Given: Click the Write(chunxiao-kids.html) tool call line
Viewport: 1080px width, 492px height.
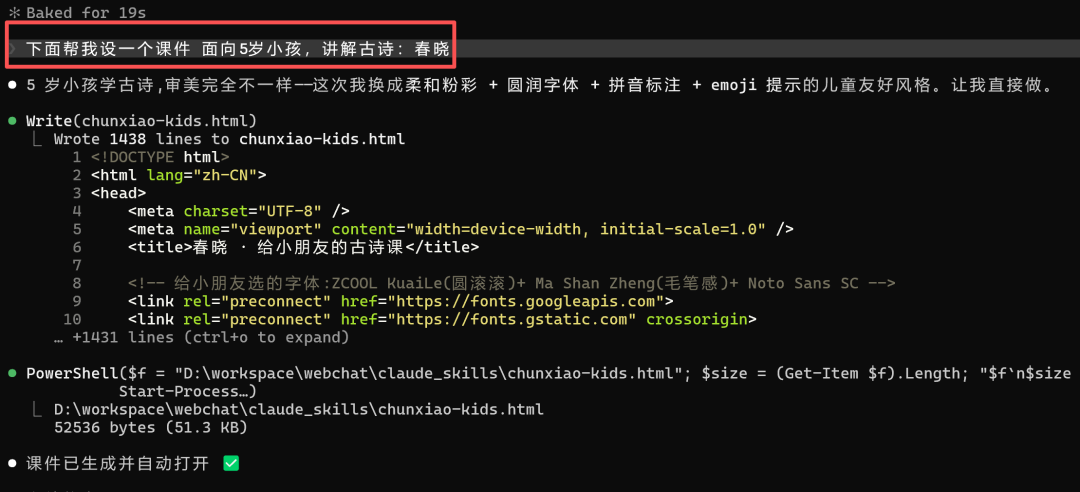Looking at the screenshot, I should 141,121.
